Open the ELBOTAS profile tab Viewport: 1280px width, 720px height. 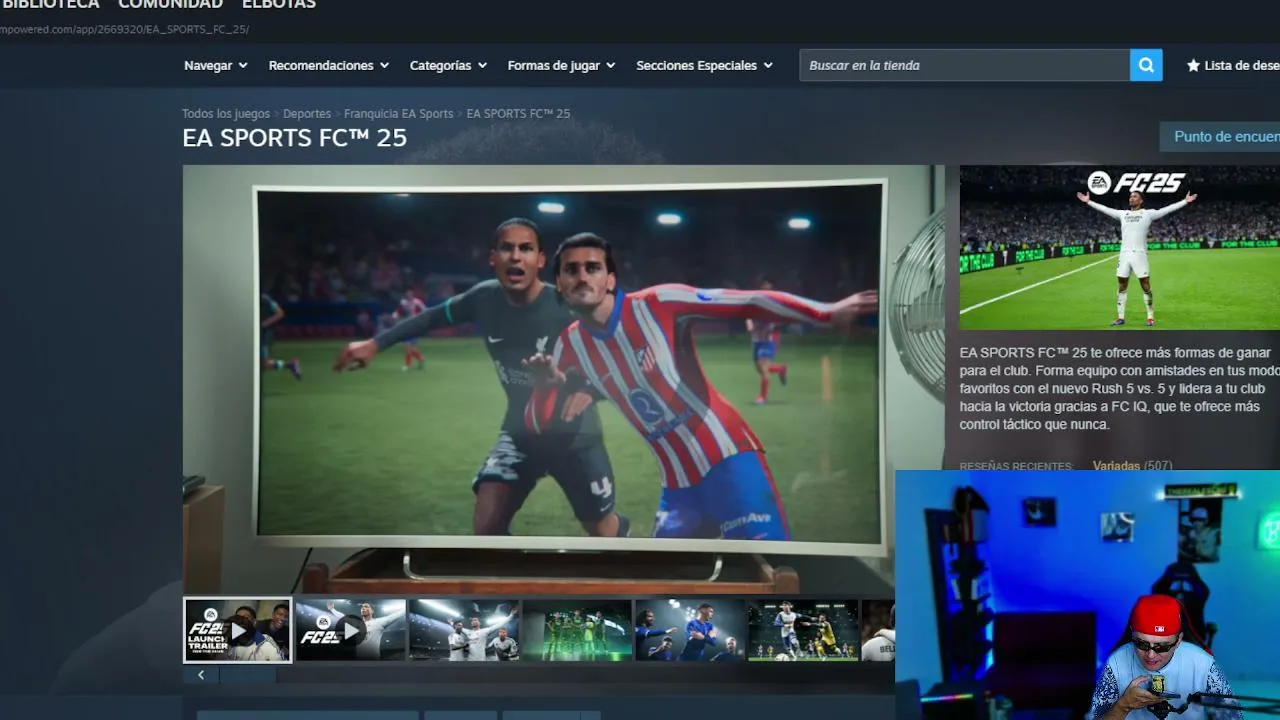[x=279, y=4]
